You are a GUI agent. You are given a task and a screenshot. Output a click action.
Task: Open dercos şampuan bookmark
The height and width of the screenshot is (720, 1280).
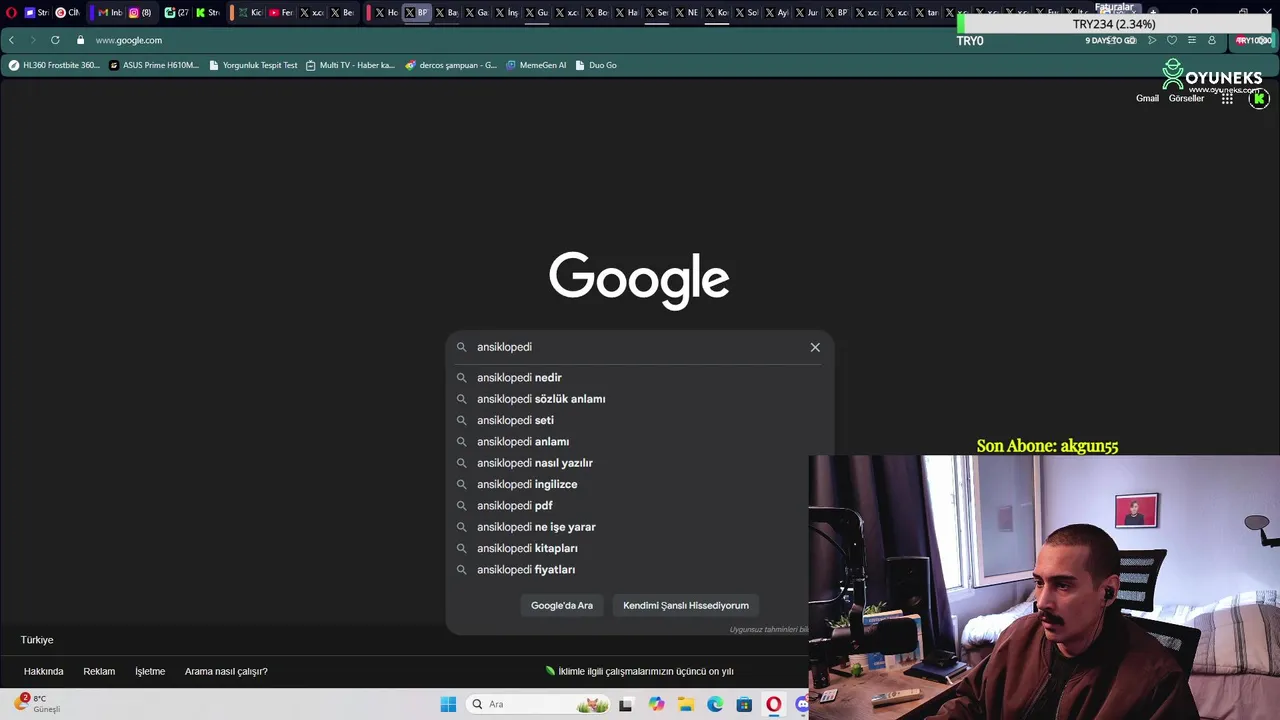coord(451,65)
